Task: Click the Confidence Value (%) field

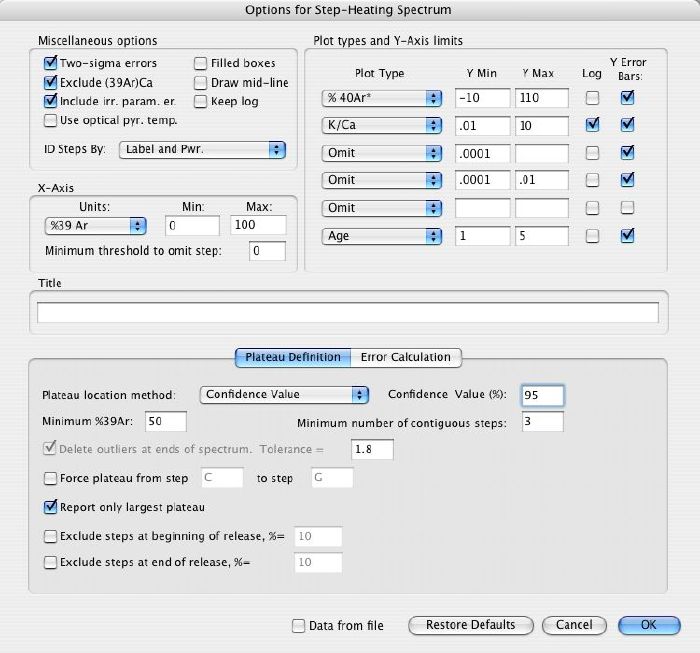Action: pyautogui.click(x=542, y=395)
